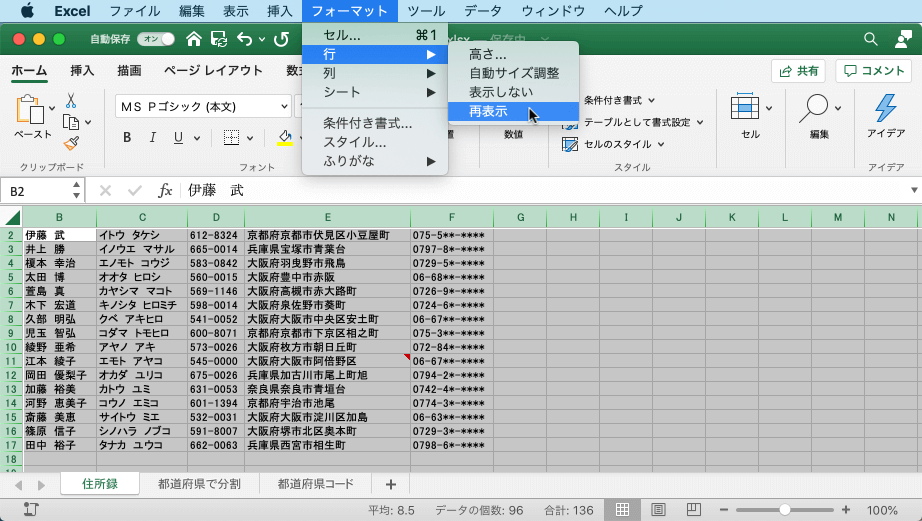Expand the Copy options arrow
Screen dimensions: 922x521
pyautogui.click(x=88, y=122)
